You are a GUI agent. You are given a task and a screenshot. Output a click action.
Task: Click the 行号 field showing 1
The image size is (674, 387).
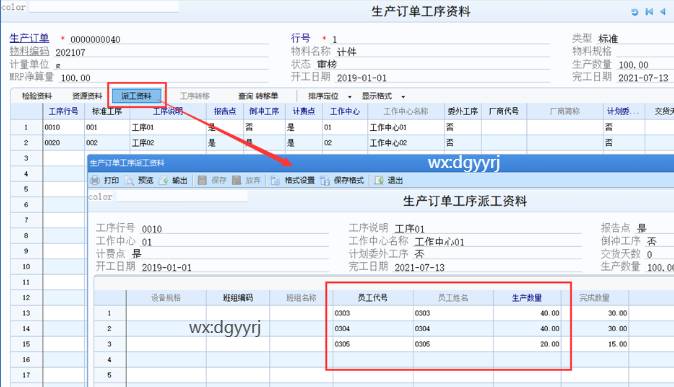pyautogui.click(x=441, y=40)
